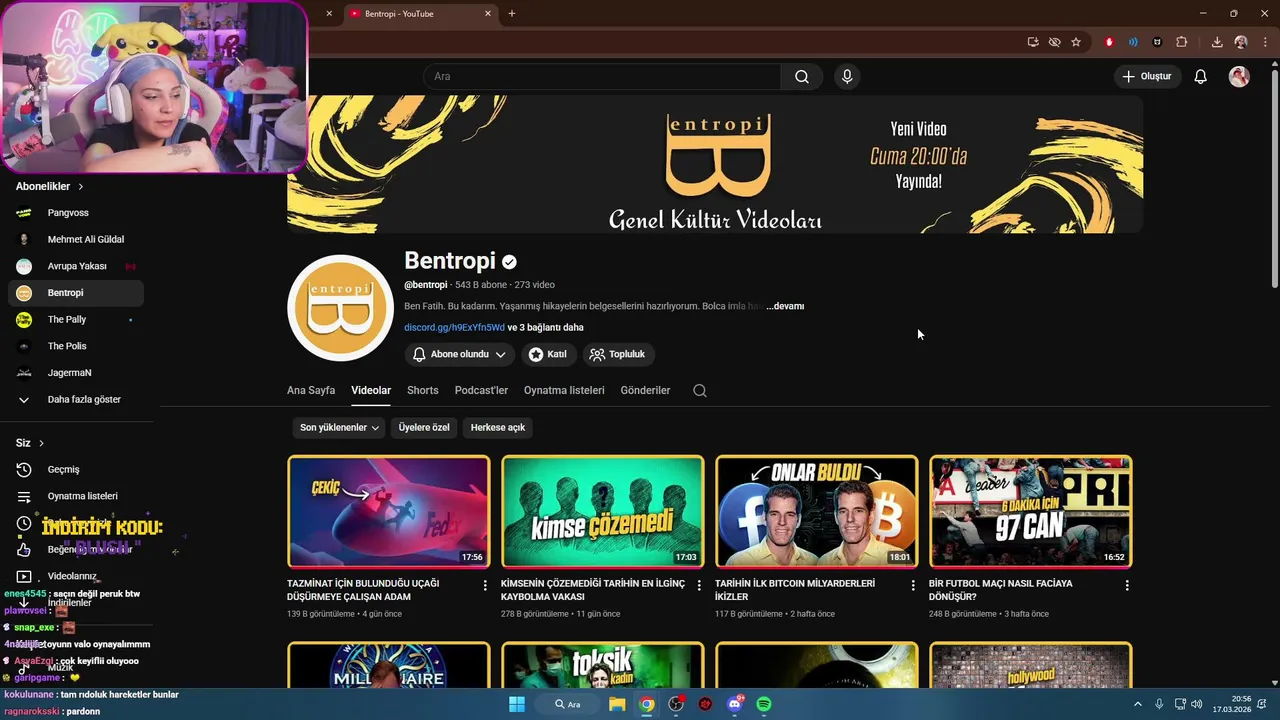Open the Oynatma listeleri channel tab
This screenshot has height=720, width=1280.
click(564, 390)
